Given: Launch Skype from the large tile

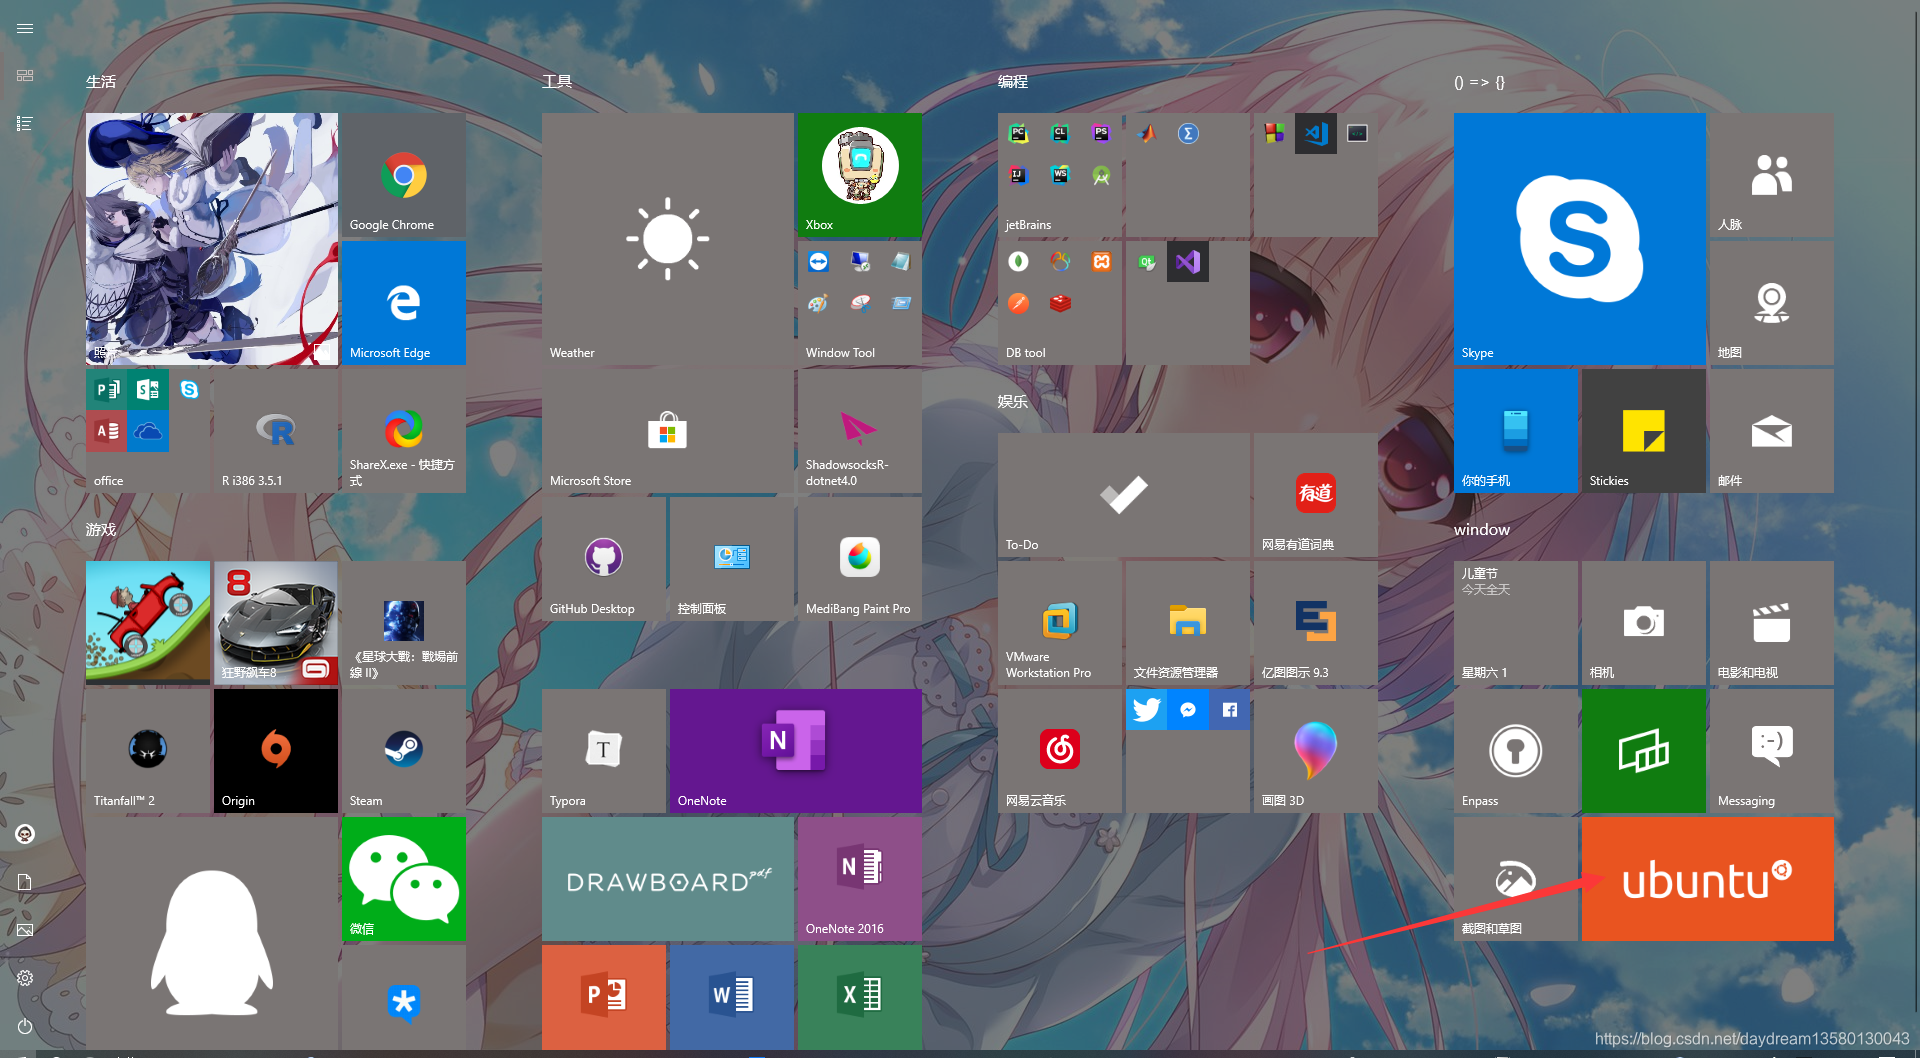Looking at the screenshot, I should tap(1580, 239).
